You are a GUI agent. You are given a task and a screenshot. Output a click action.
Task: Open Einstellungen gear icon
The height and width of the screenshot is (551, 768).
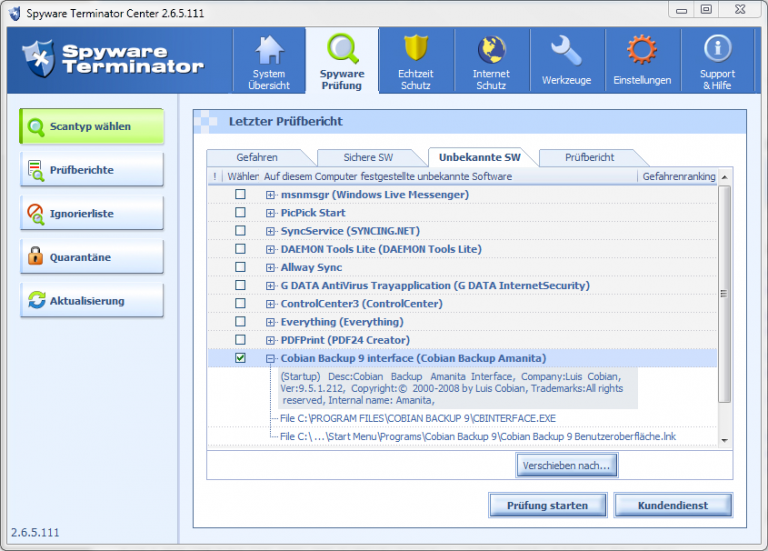642,50
